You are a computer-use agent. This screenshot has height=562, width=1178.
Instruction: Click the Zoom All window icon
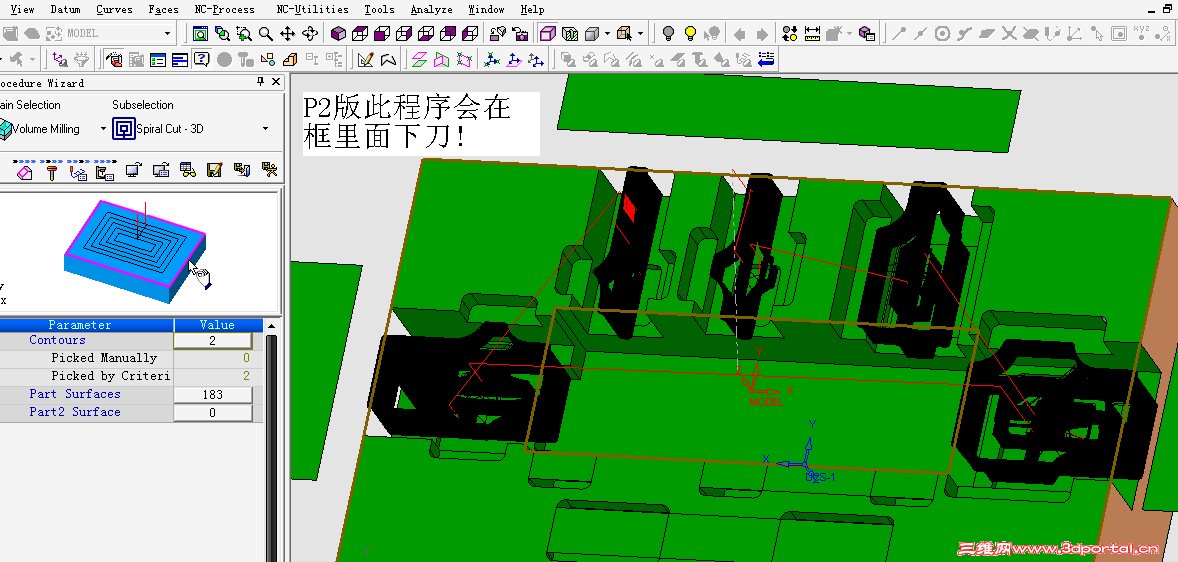tap(200, 34)
